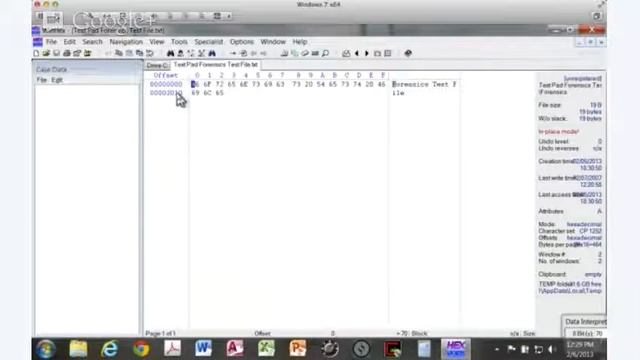Viewport: 640px width, 360px height.
Task: Click the Offset column header
Action: [x=166, y=76]
